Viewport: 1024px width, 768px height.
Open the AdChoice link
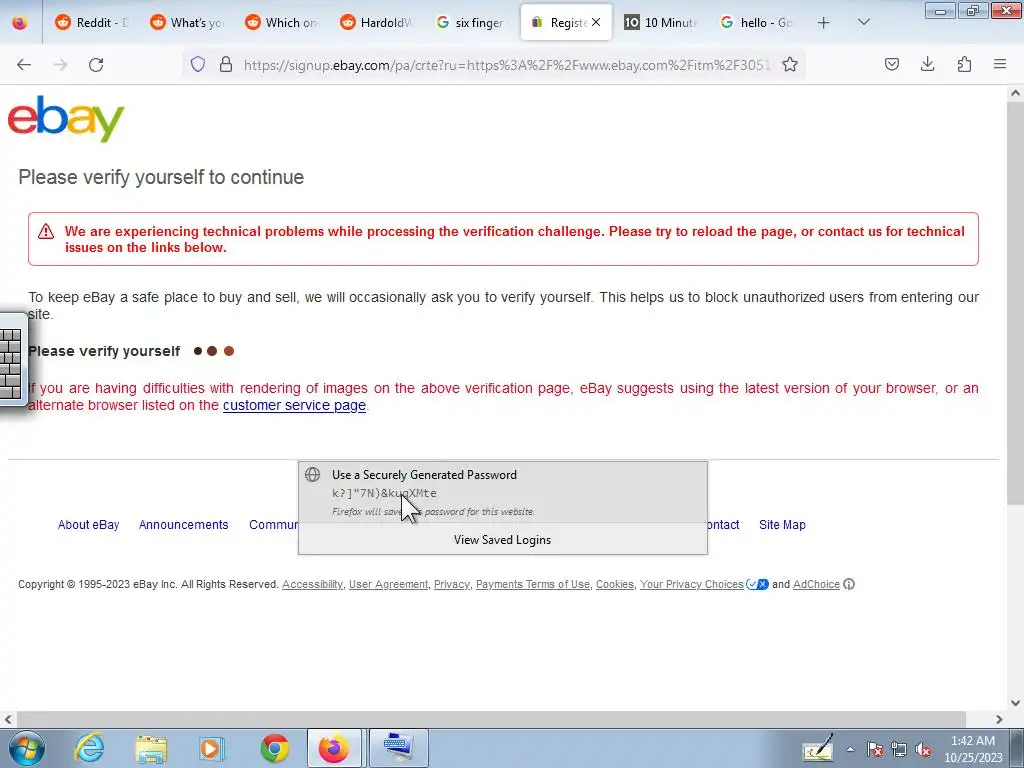click(816, 584)
